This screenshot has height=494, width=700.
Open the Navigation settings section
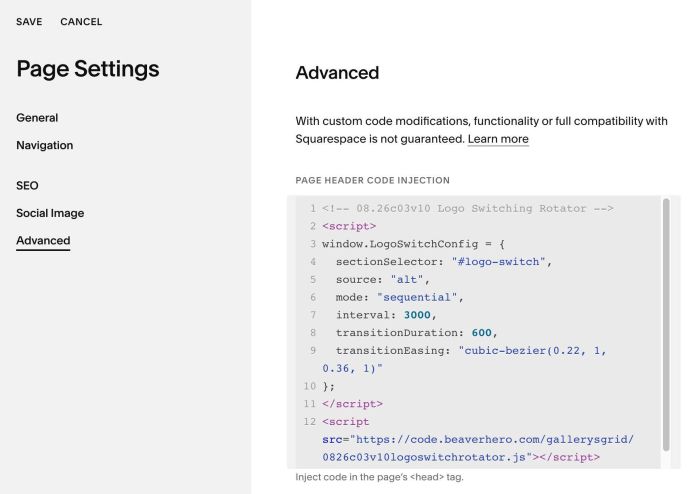[45, 145]
